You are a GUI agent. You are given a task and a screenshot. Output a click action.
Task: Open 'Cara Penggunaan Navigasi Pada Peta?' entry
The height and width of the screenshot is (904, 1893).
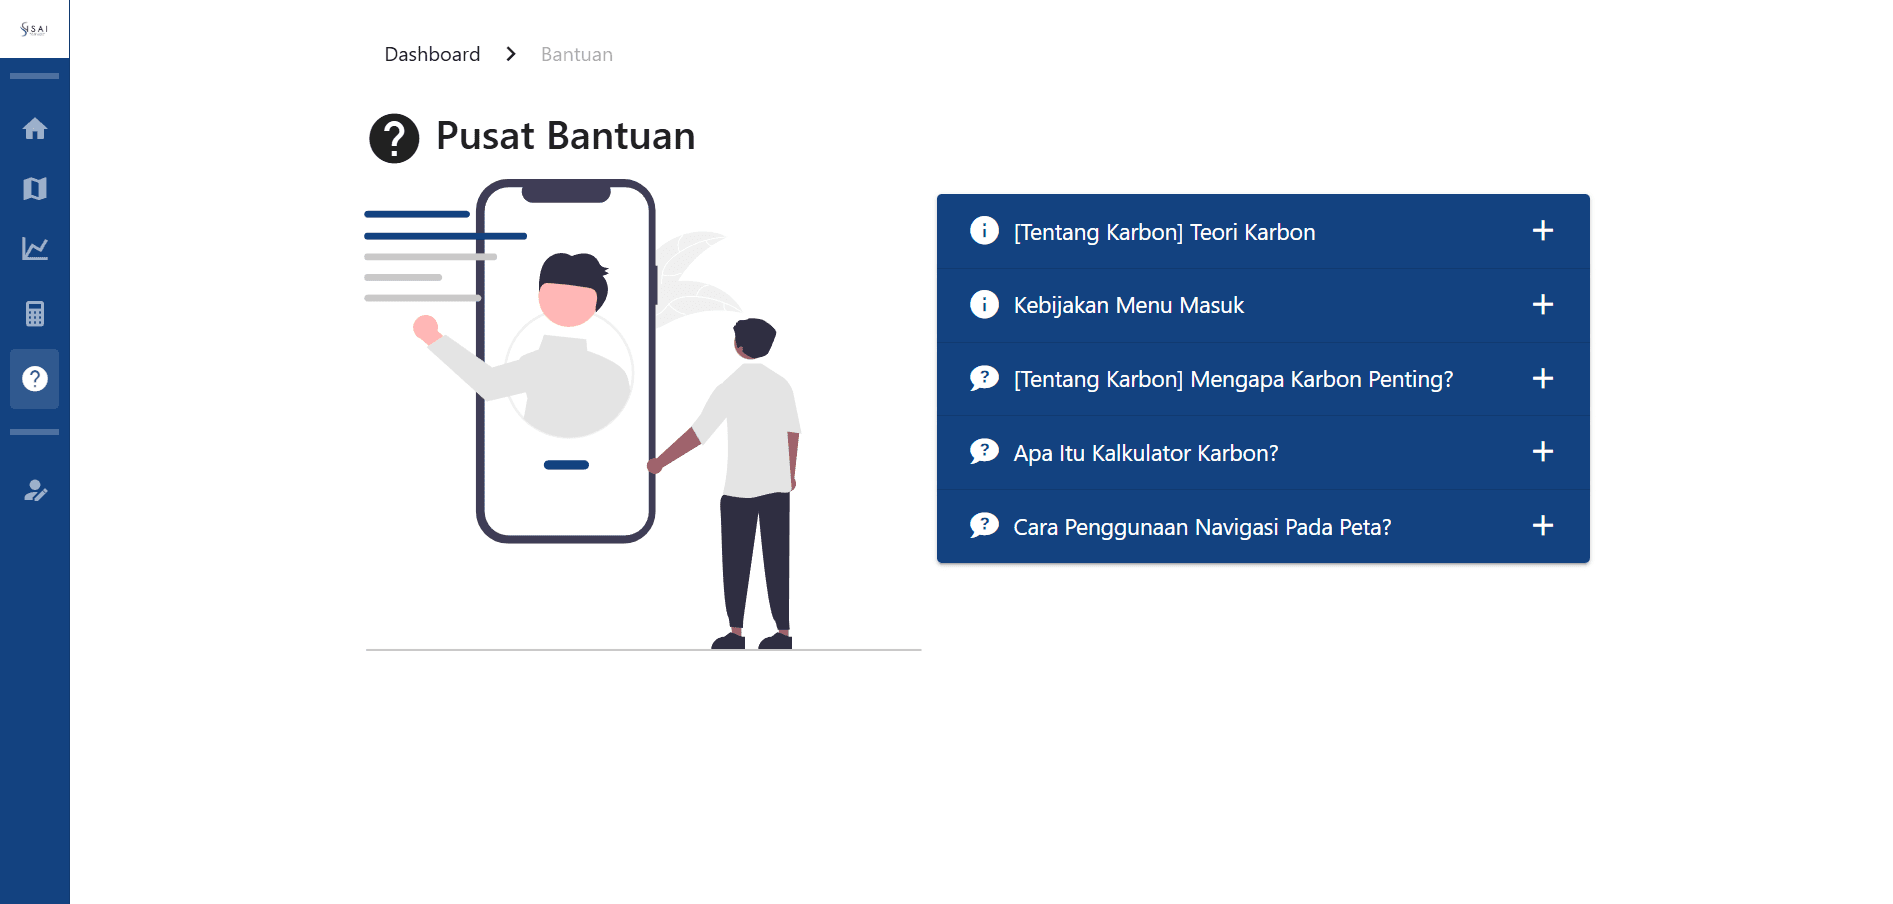click(1202, 527)
